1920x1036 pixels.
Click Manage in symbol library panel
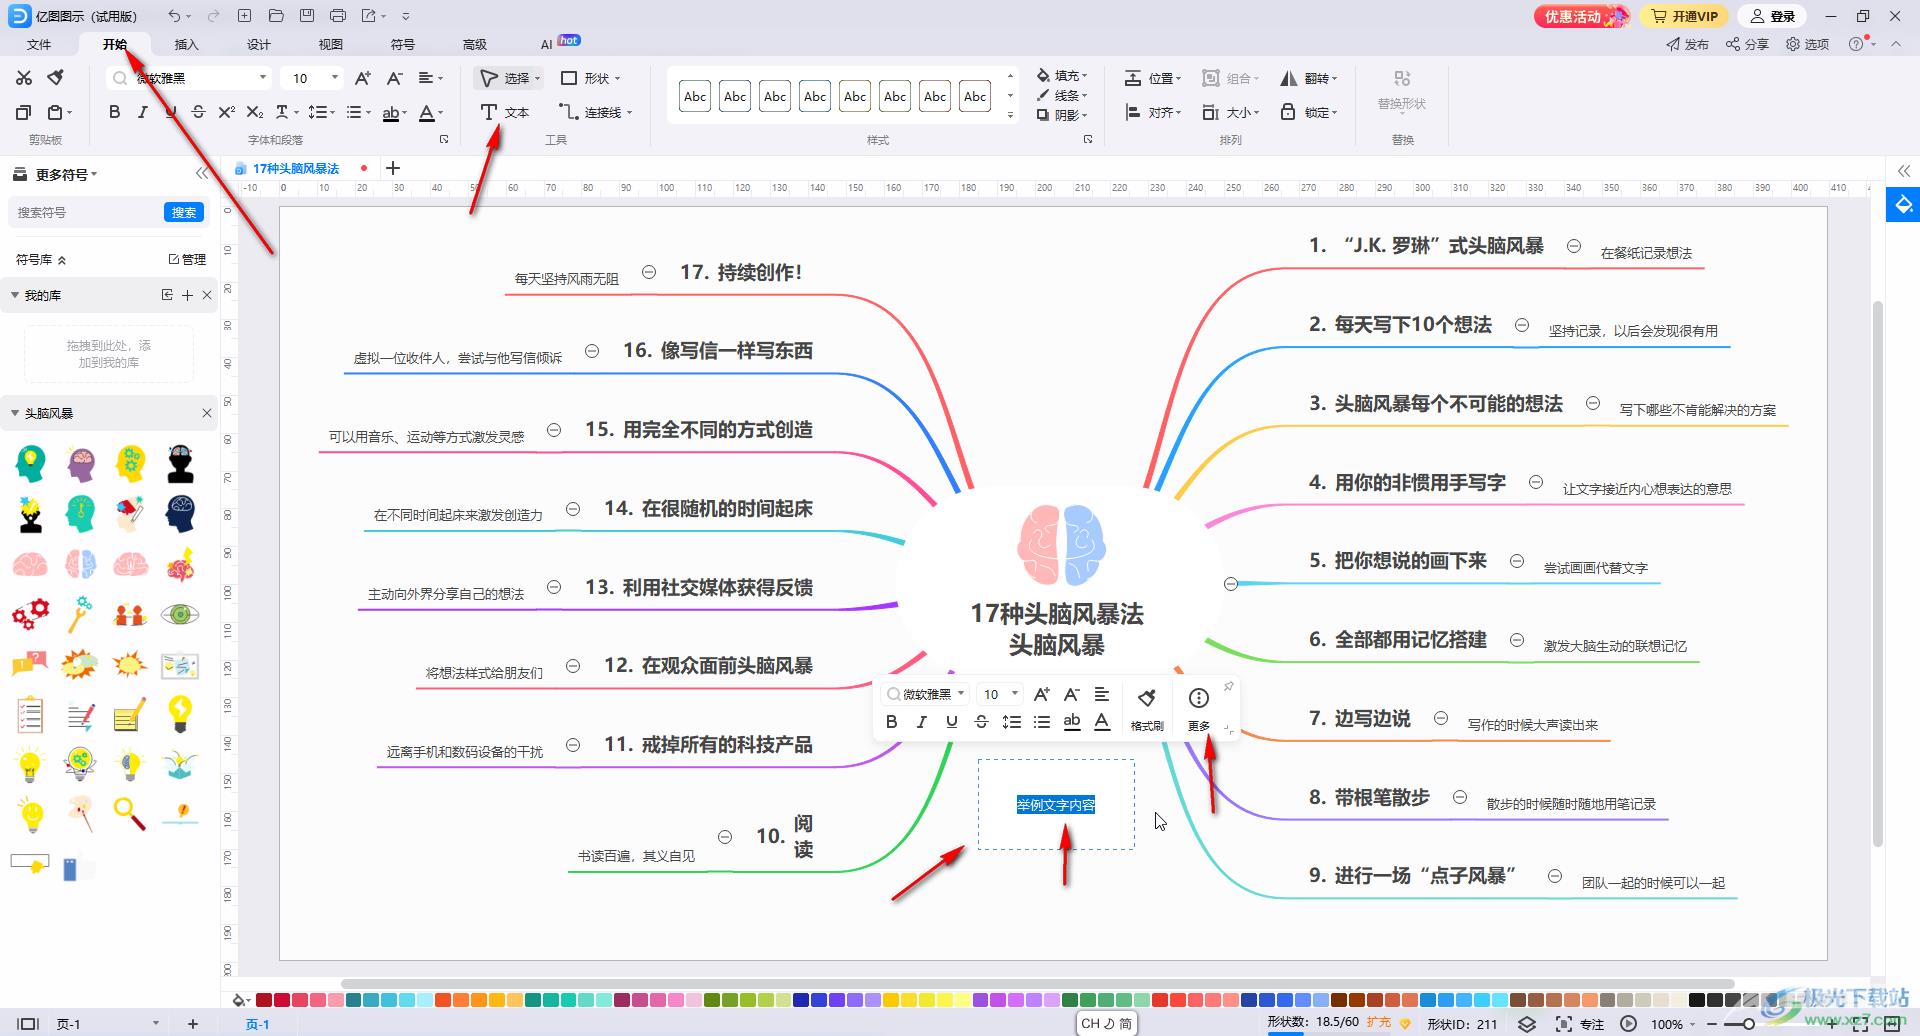click(187, 259)
